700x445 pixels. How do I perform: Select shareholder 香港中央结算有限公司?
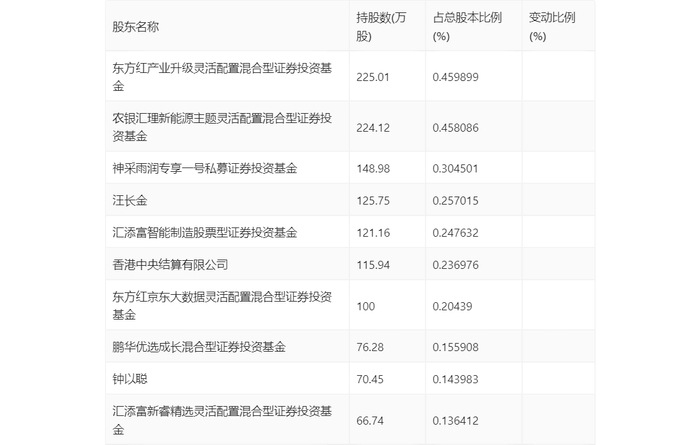click(x=170, y=265)
